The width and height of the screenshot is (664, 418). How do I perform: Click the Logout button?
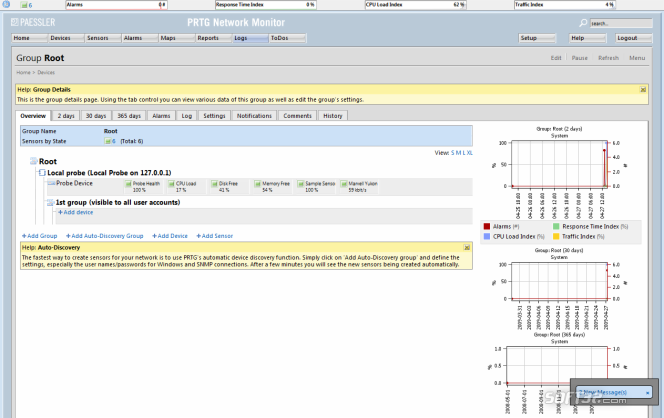tap(634, 38)
